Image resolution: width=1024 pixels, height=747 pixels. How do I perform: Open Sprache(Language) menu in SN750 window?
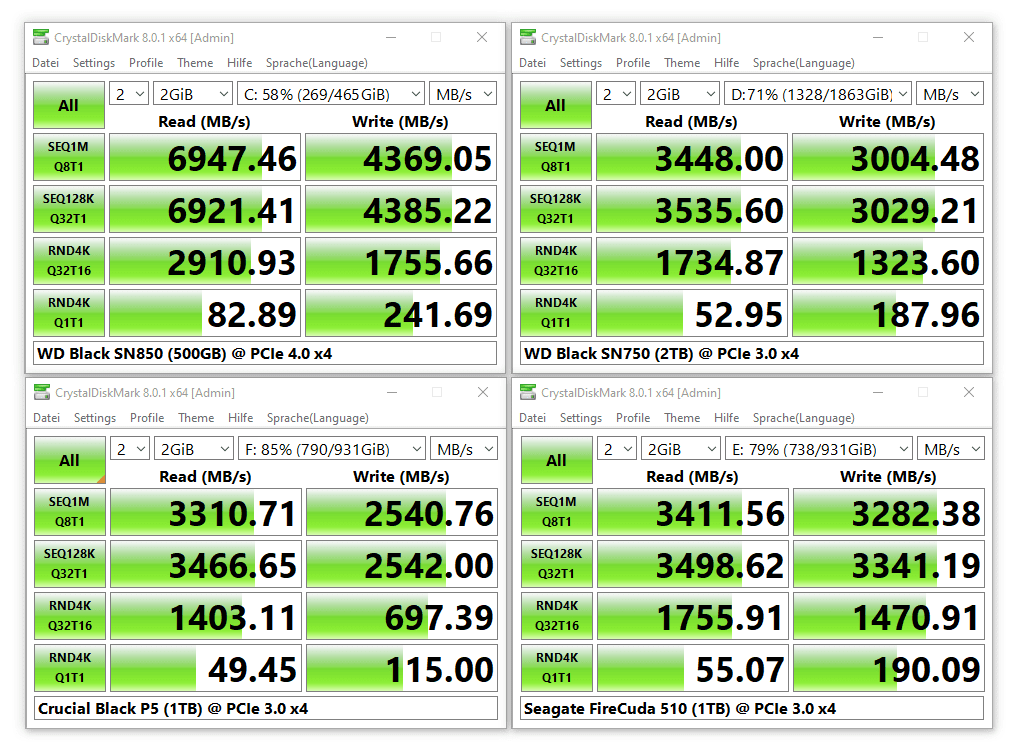803,63
